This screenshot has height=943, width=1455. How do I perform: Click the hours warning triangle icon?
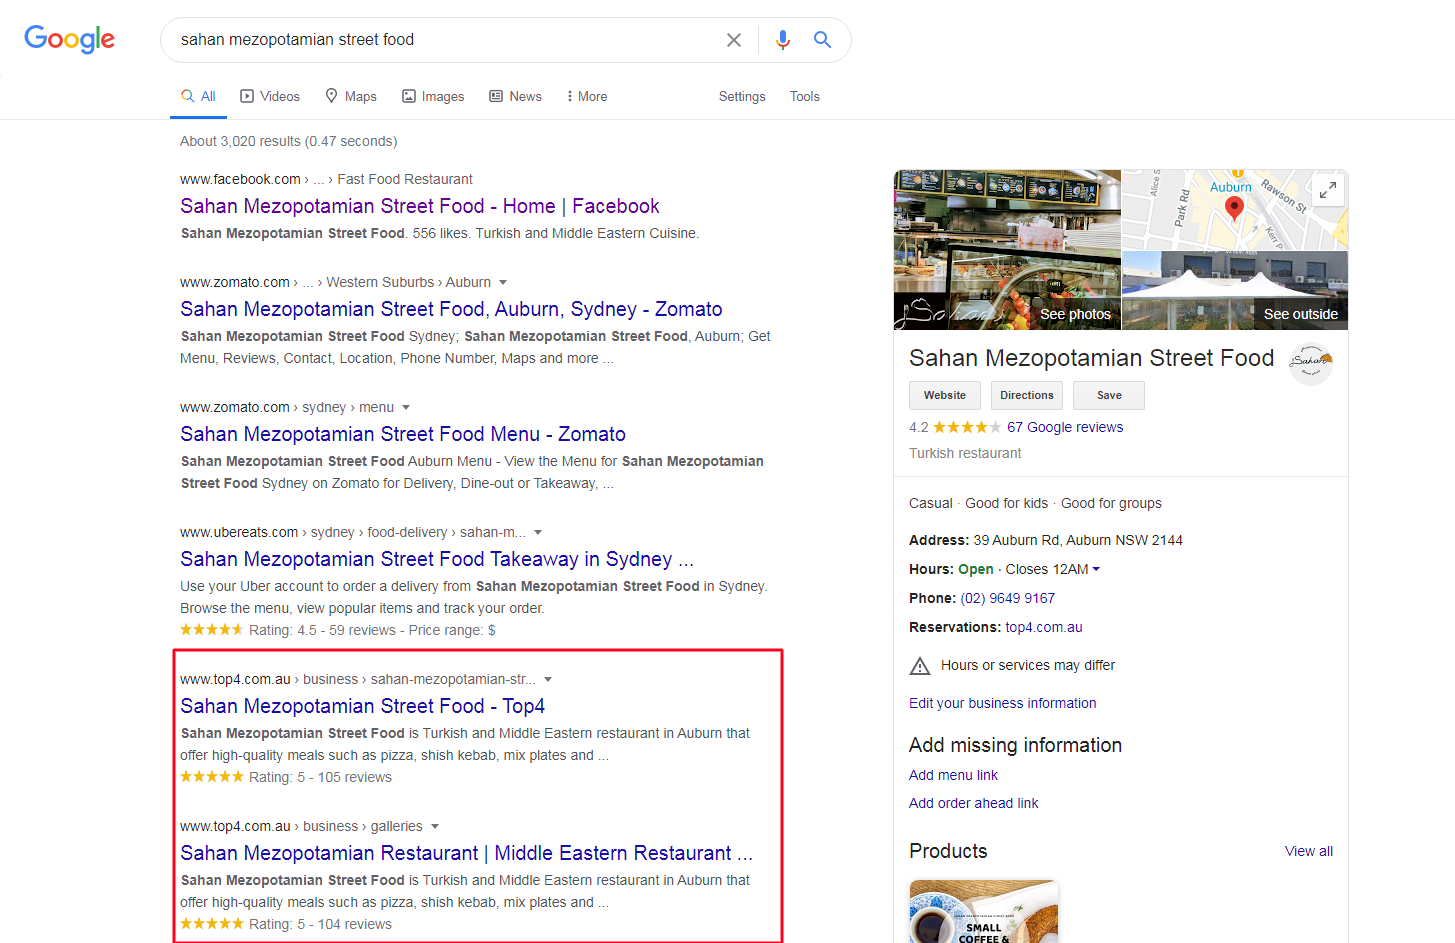point(920,666)
